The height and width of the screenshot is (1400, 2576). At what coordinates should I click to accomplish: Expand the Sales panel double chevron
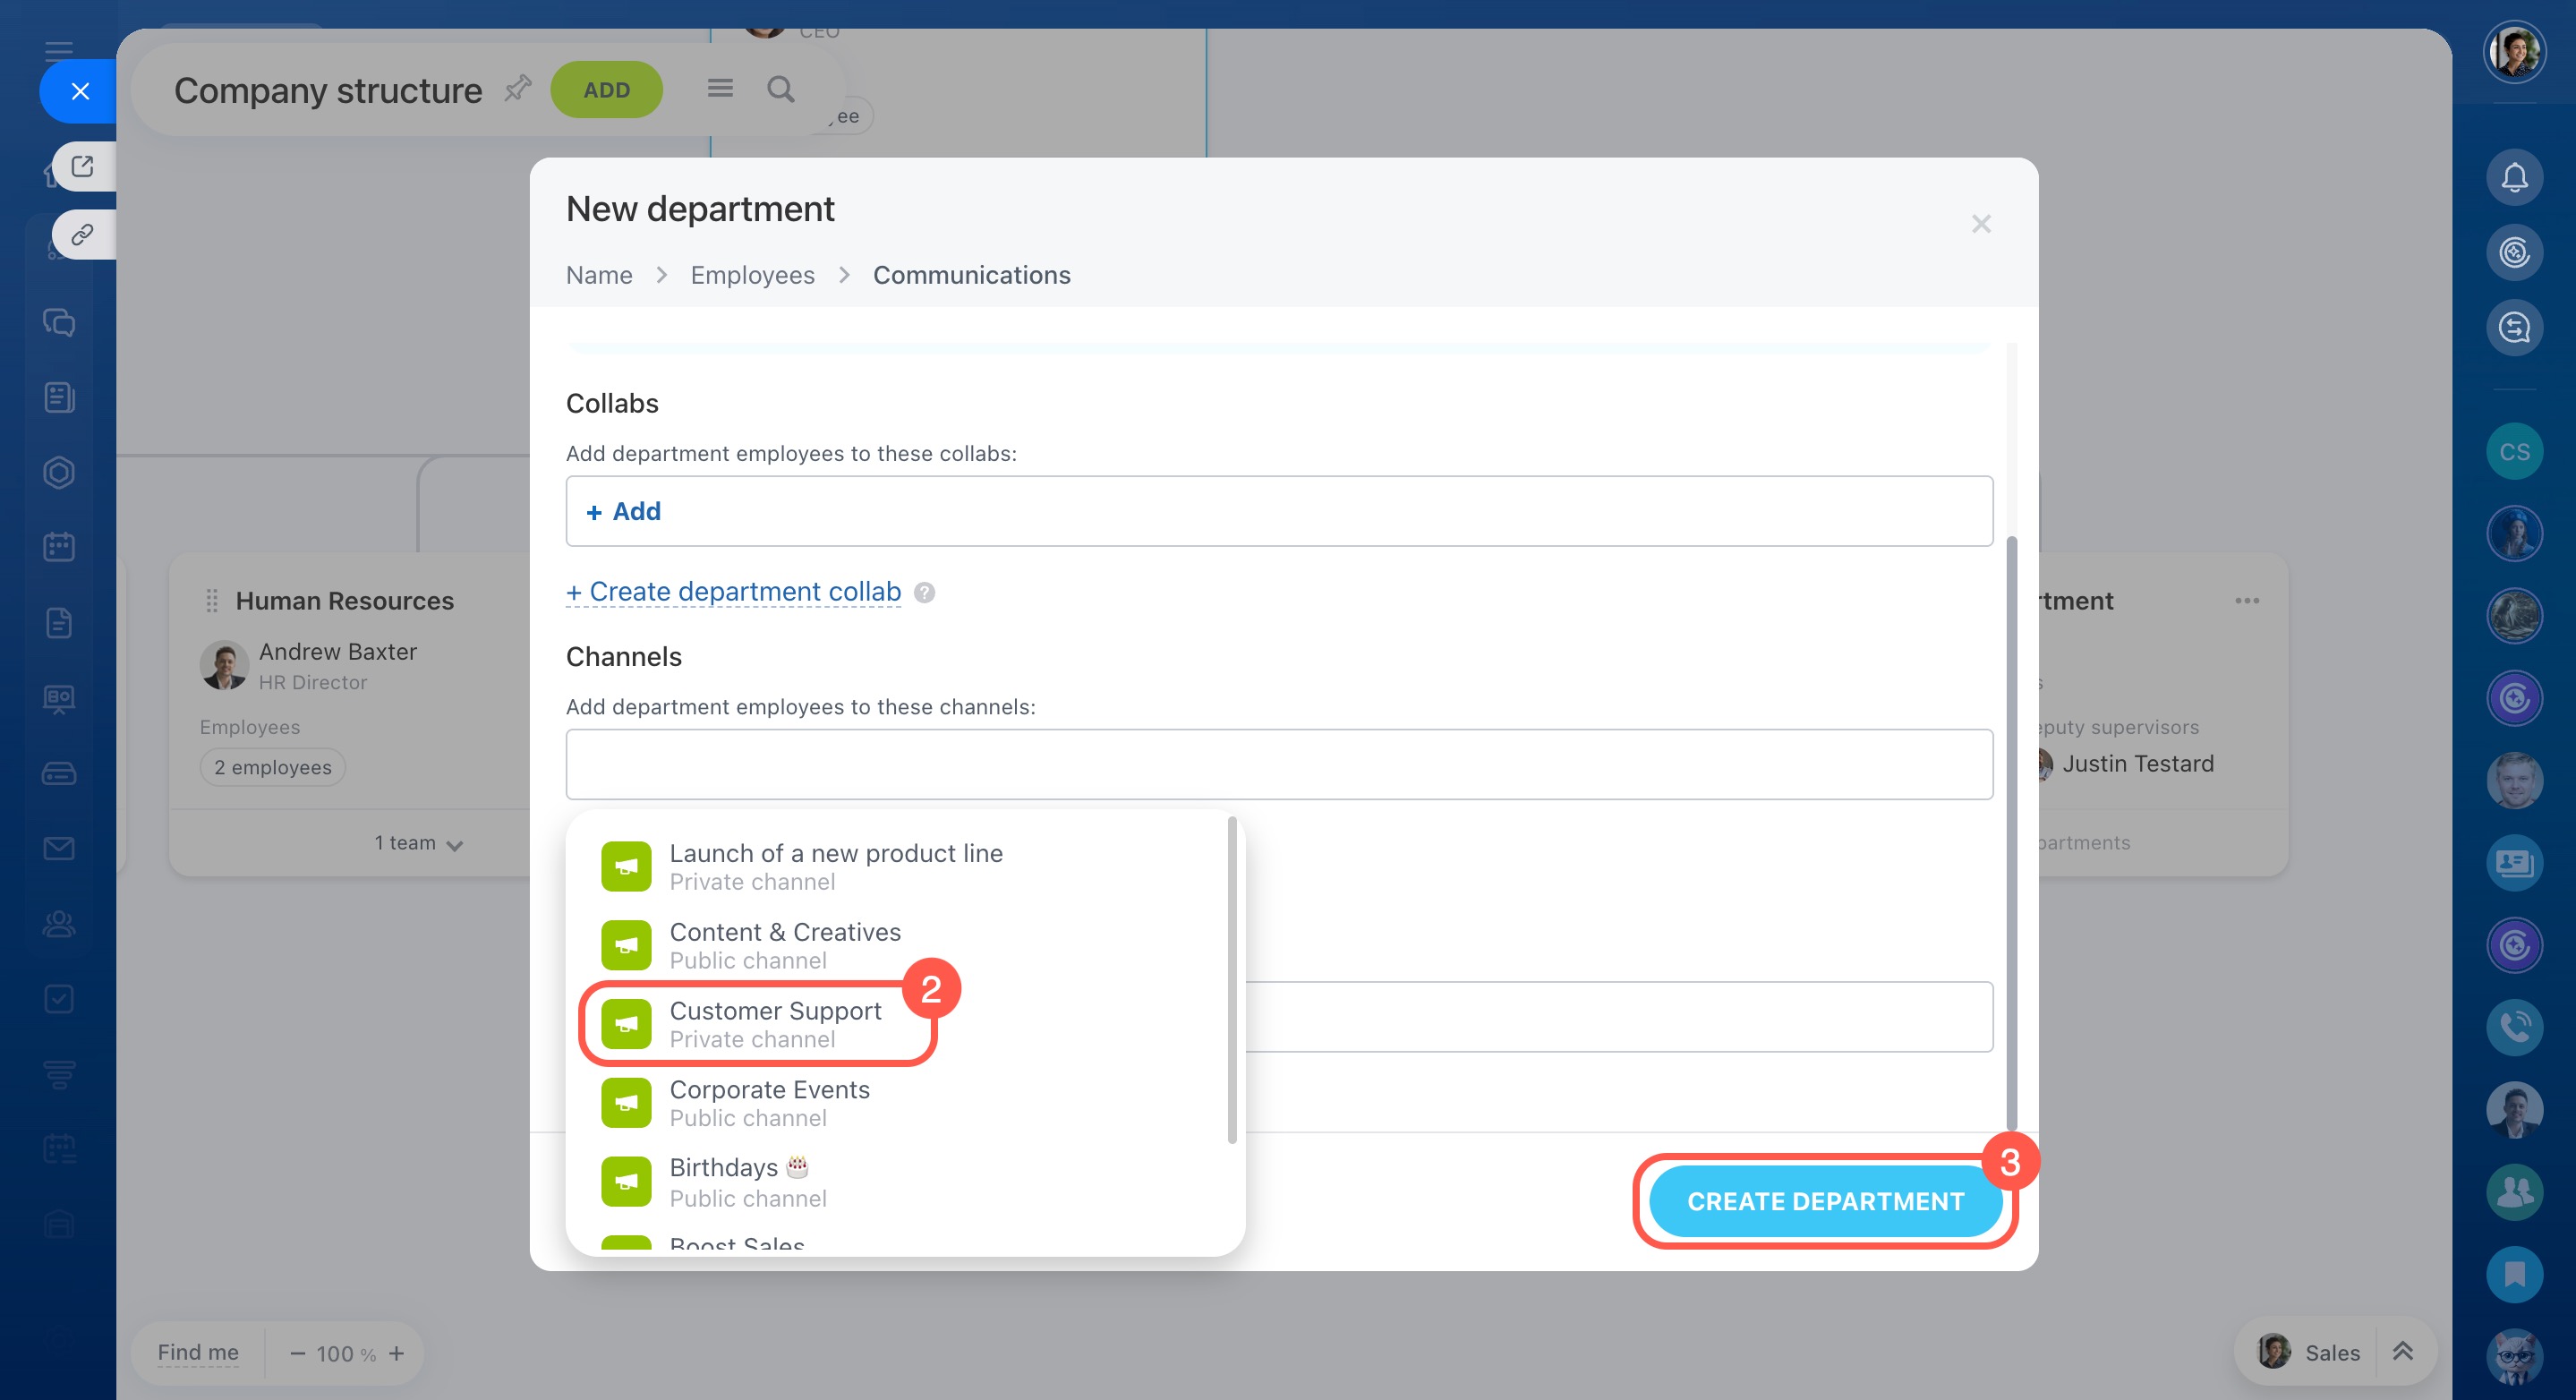(x=2402, y=1351)
